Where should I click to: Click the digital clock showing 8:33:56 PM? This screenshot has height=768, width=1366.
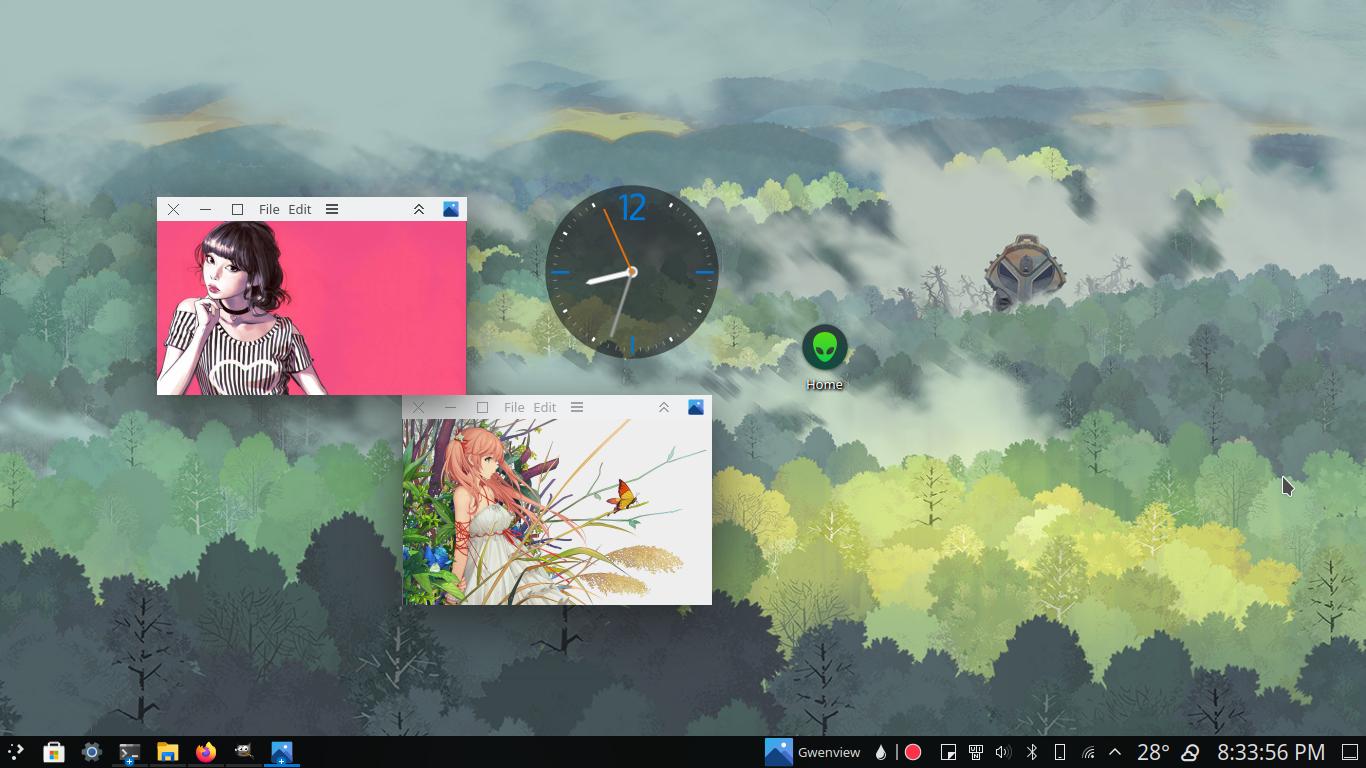[1271, 752]
